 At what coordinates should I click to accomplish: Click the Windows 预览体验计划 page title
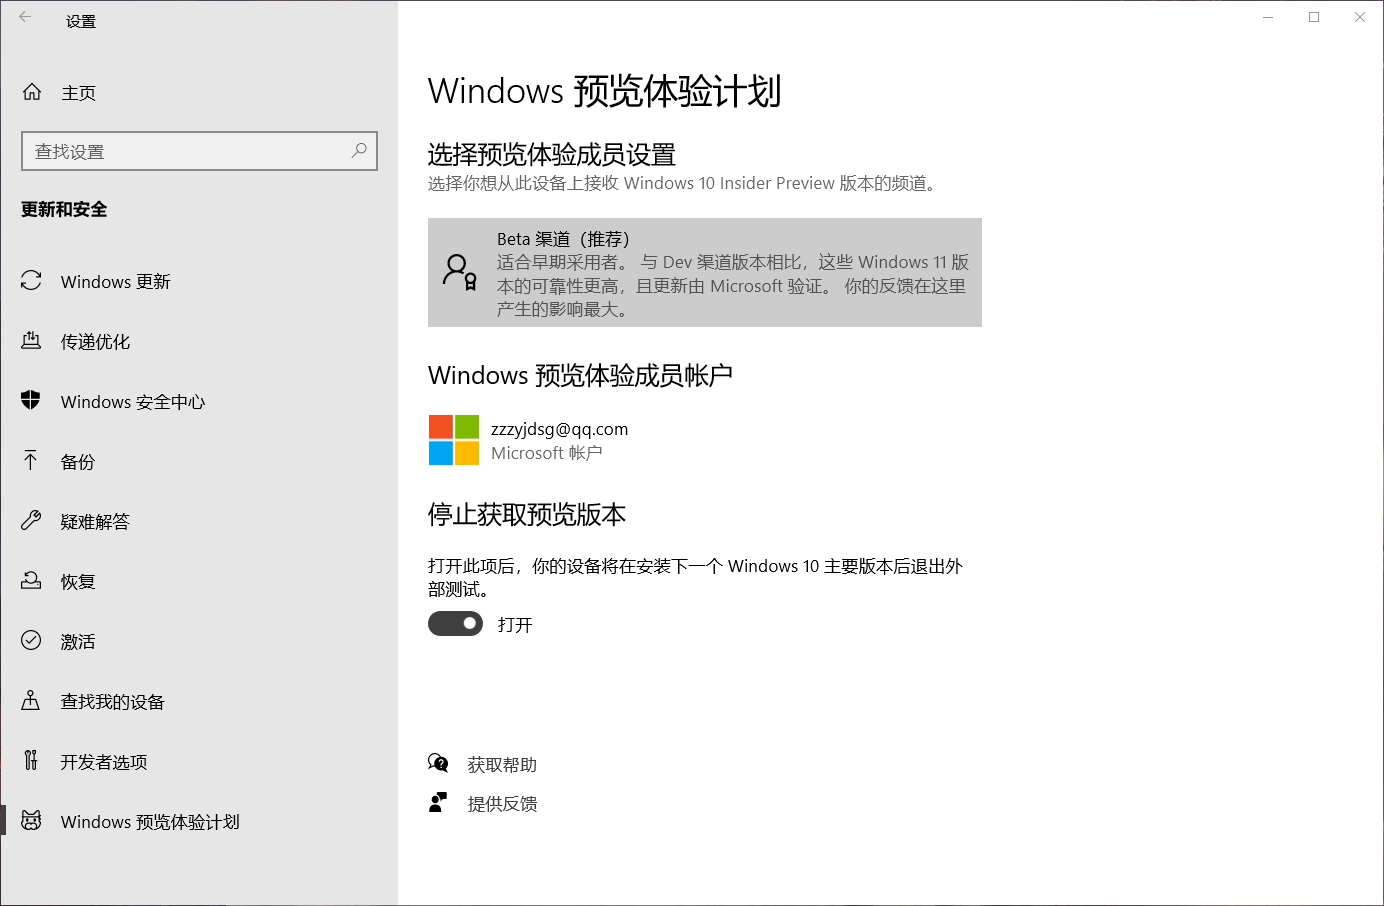pos(604,91)
